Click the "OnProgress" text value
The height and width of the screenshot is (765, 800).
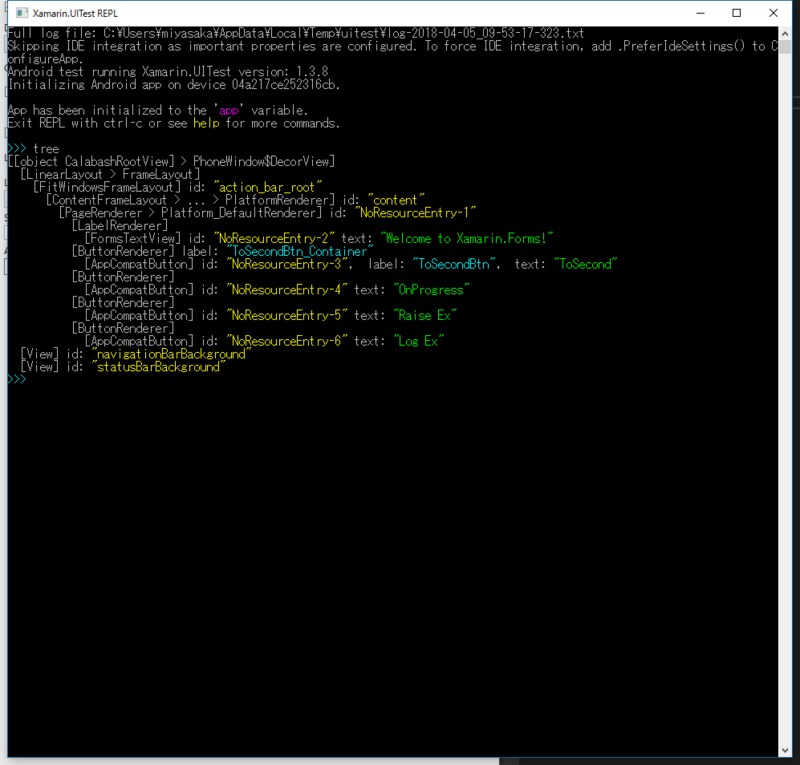point(431,290)
